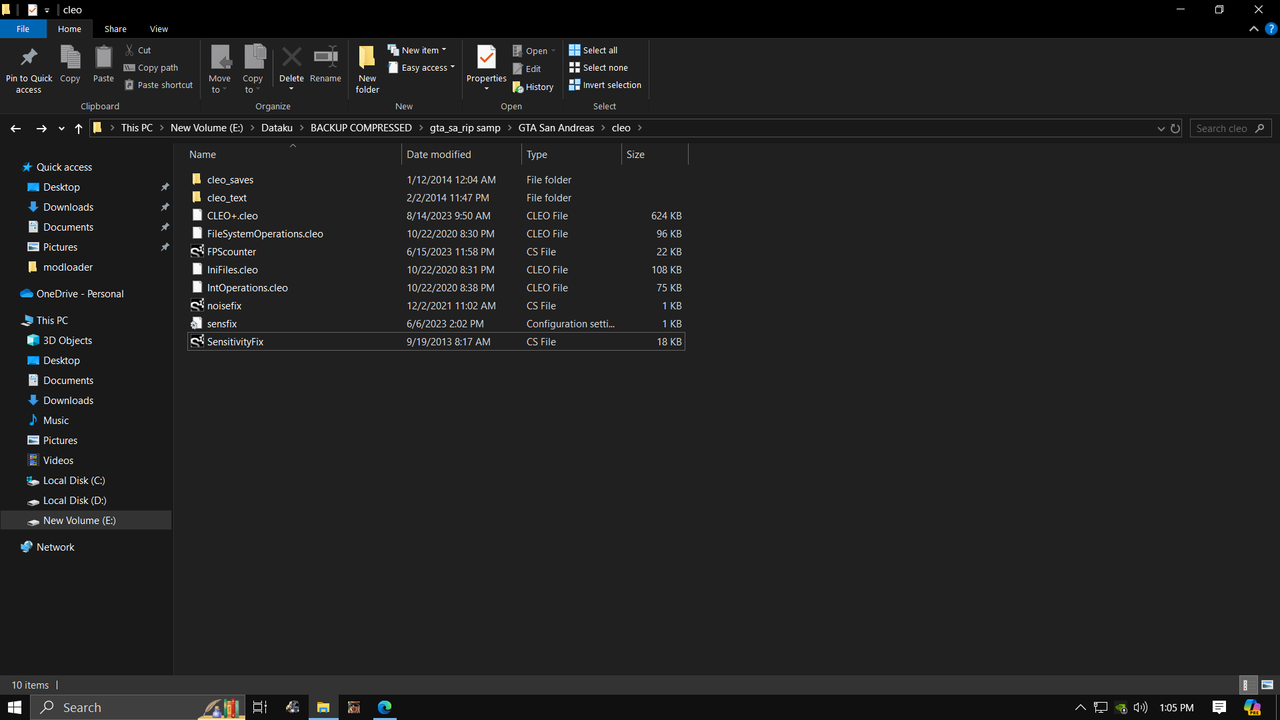1280x720 pixels.
Task: Click Select none in ribbon
Action: click(x=598, y=68)
